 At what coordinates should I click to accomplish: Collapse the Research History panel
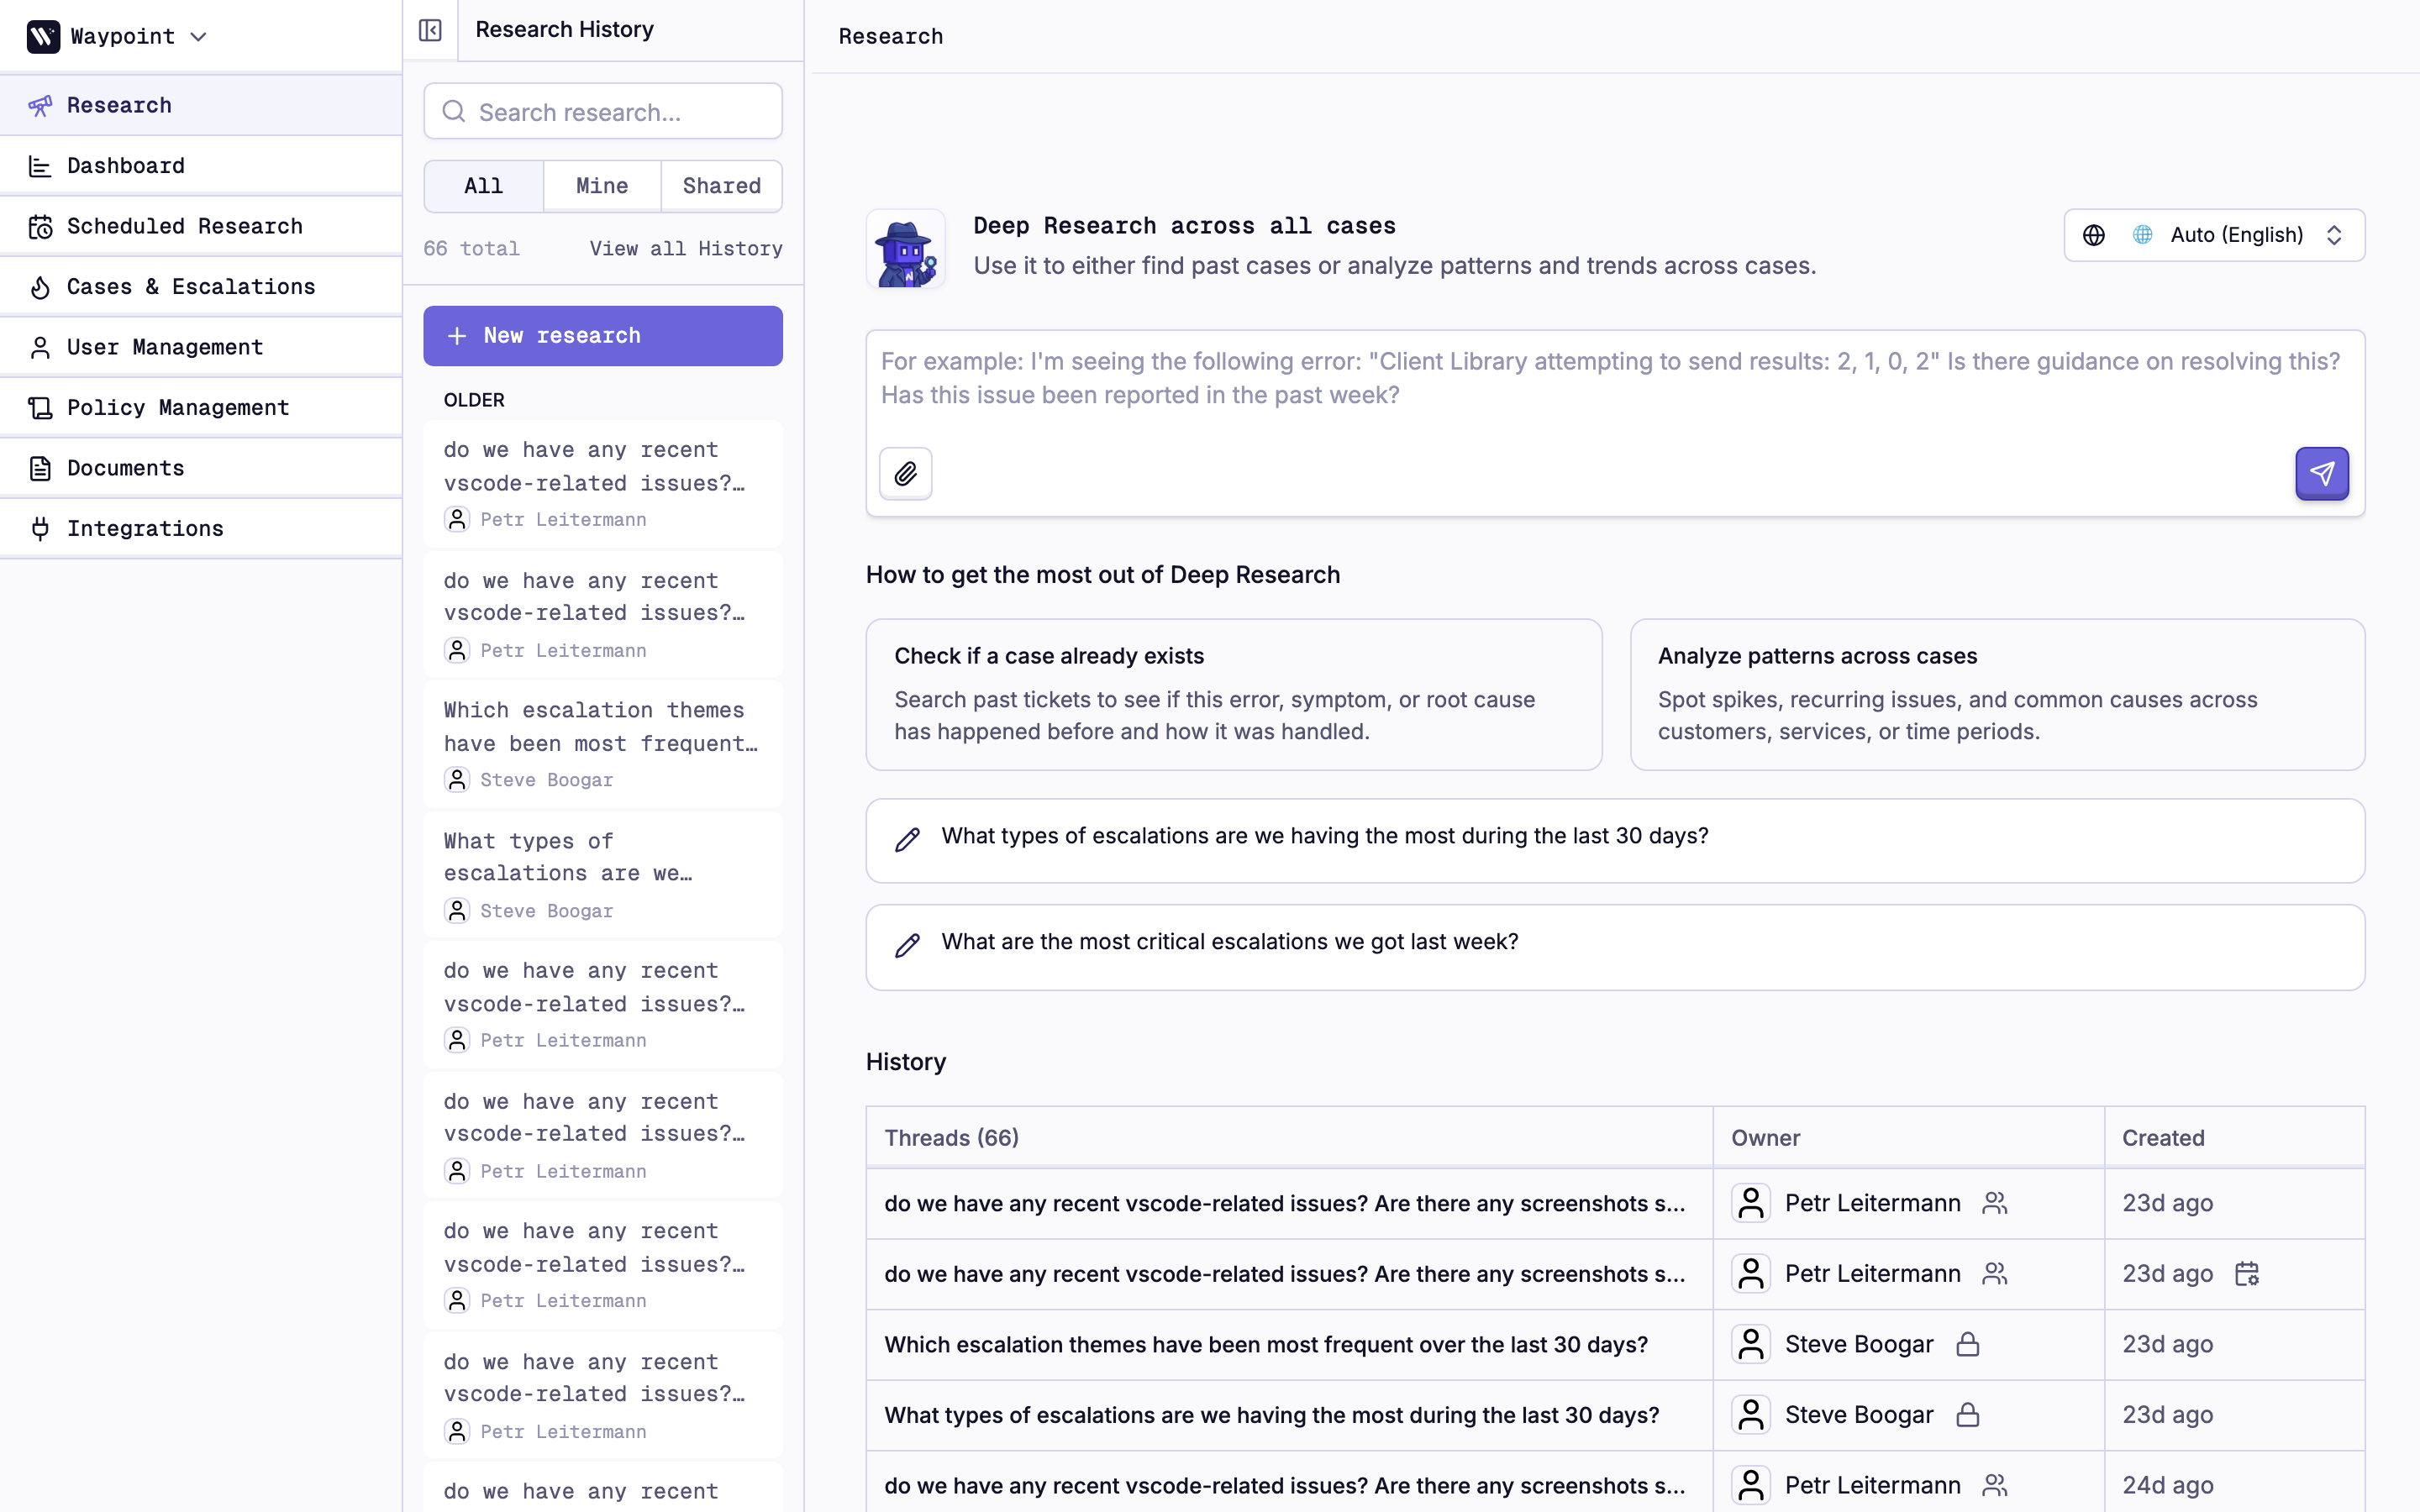(x=430, y=30)
